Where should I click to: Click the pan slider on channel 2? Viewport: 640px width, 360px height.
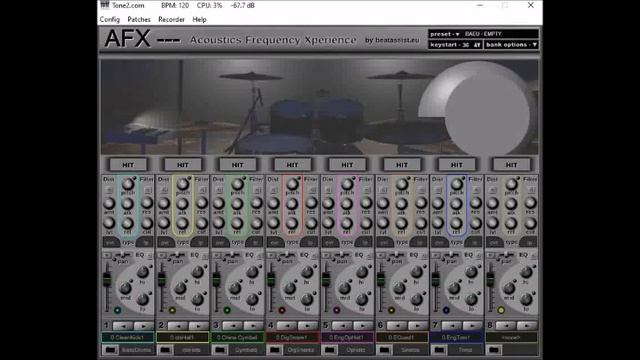(x=177, y=255)
